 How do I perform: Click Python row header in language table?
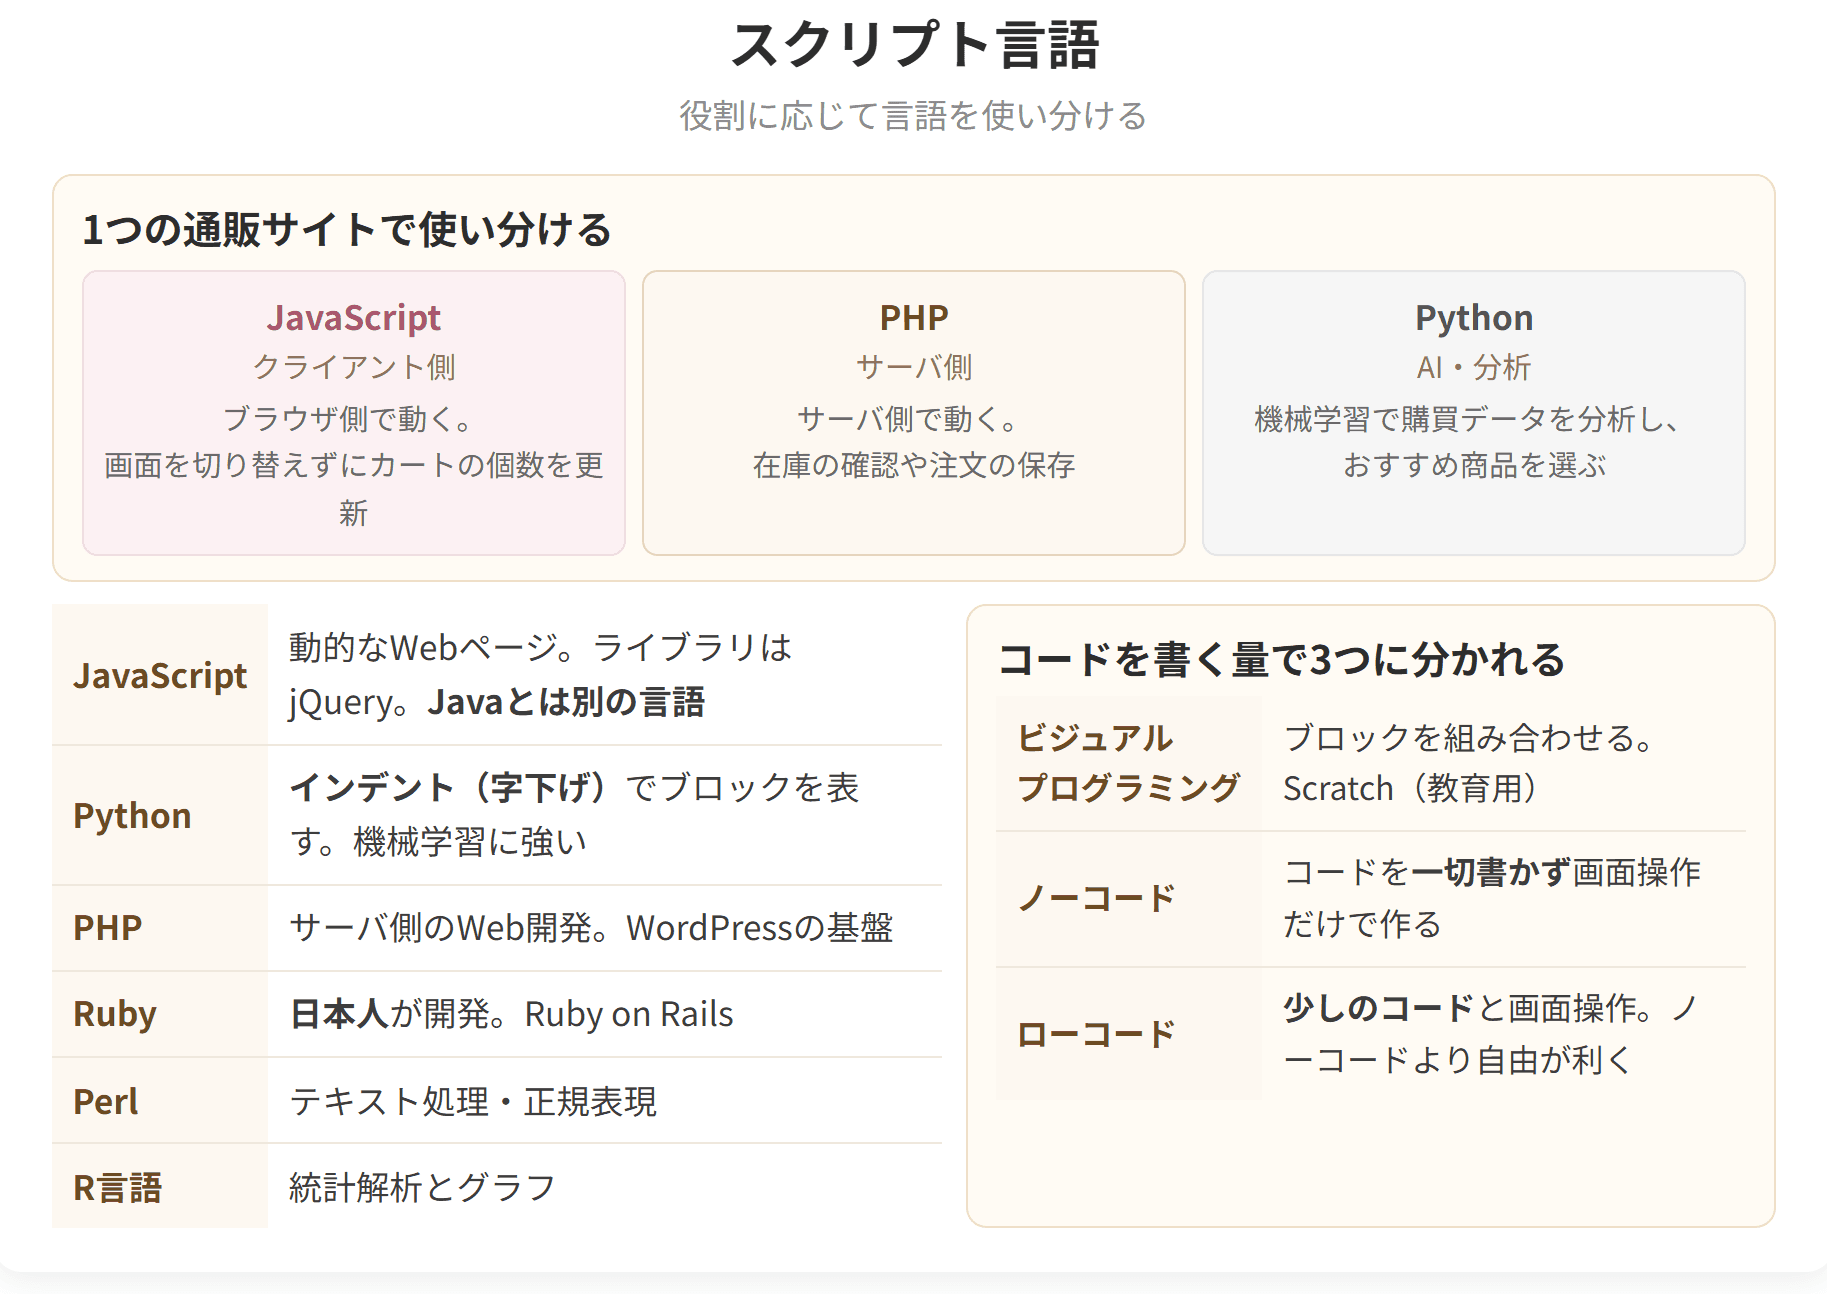160,815
